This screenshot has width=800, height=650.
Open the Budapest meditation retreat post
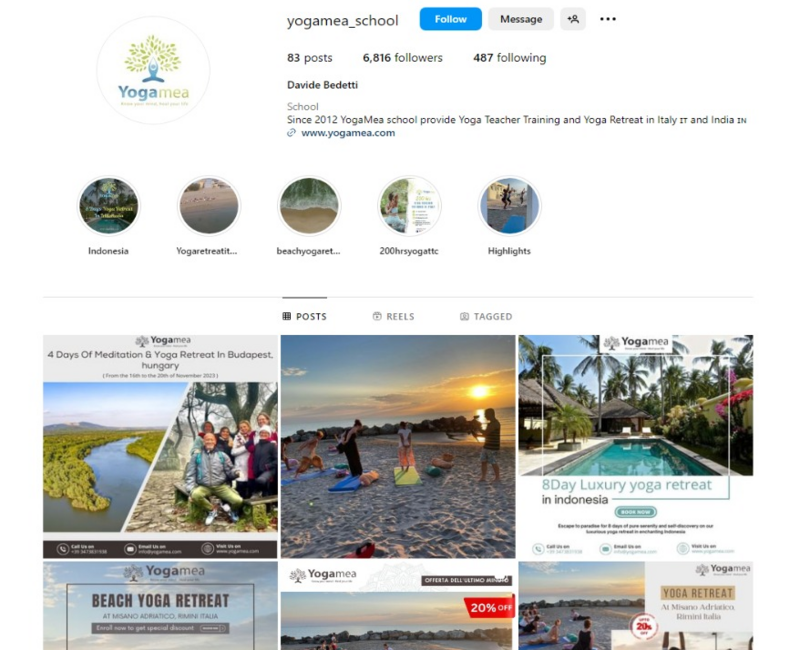coord(160,446)
